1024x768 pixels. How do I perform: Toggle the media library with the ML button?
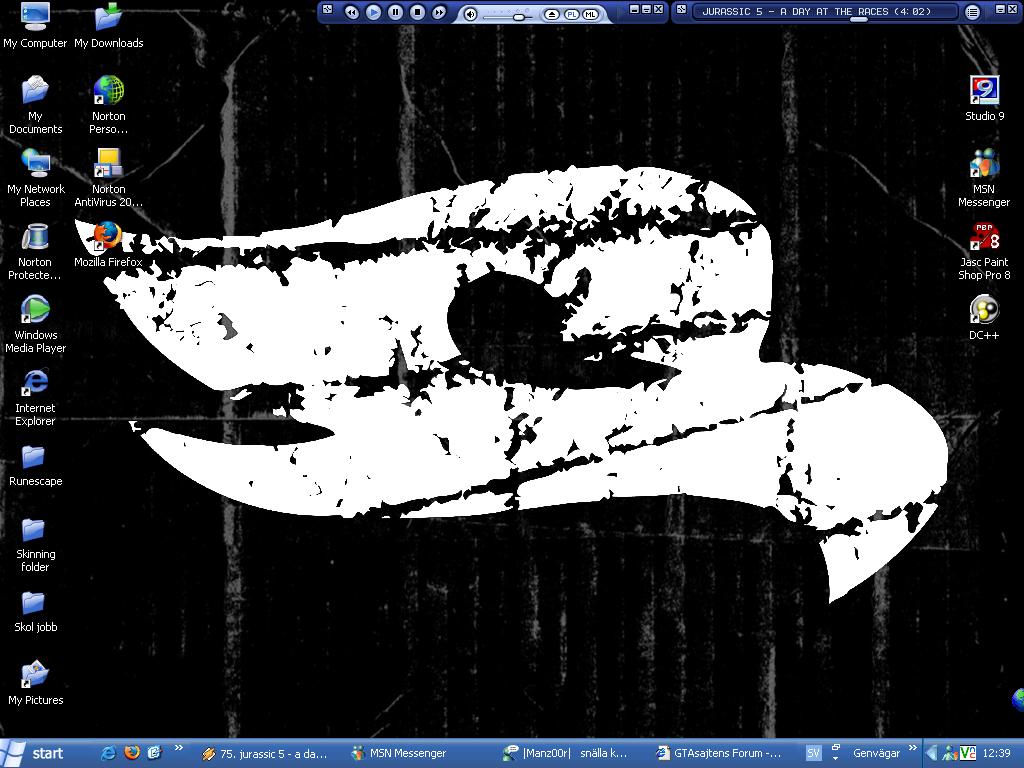coord(590,14)
